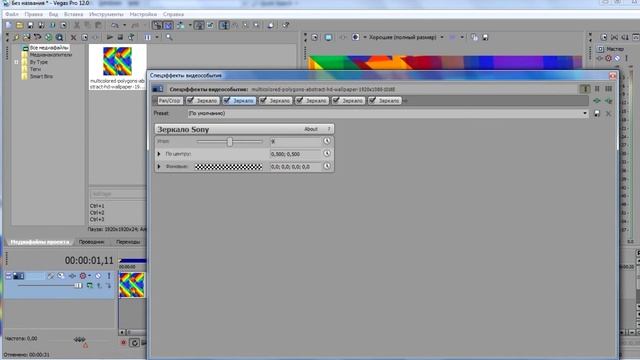Toggle the third Зеркало effect checkbox
The image size is (640, 360).
tap(263, 100)
